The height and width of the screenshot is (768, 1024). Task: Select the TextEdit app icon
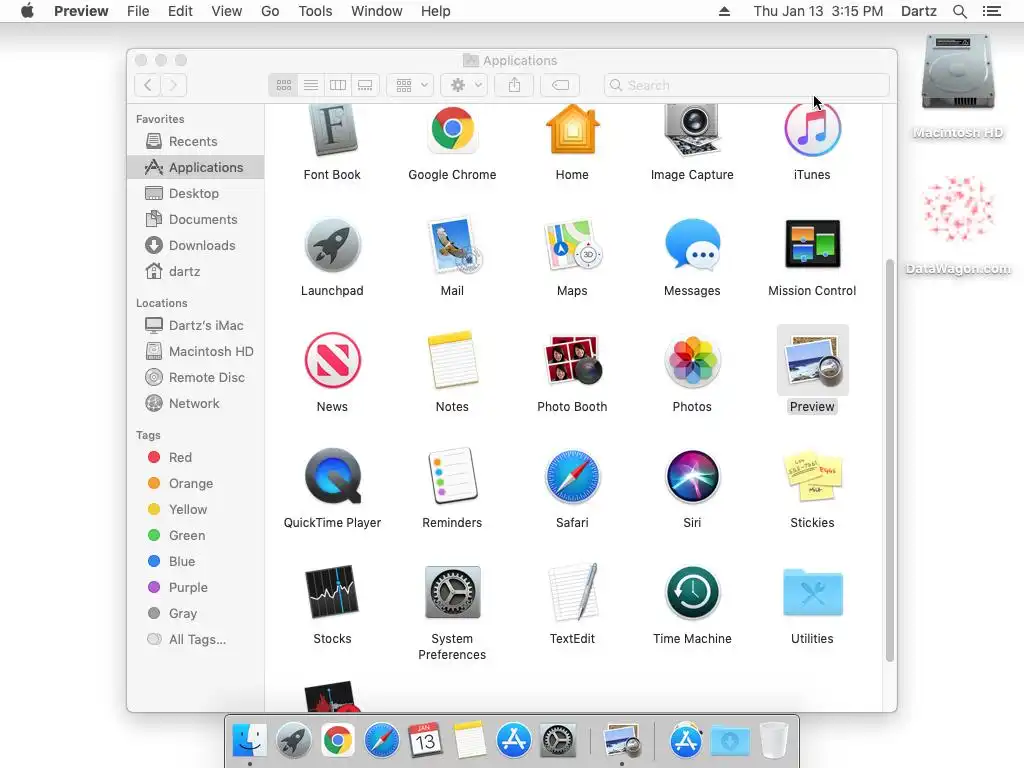tap(573, 592)
